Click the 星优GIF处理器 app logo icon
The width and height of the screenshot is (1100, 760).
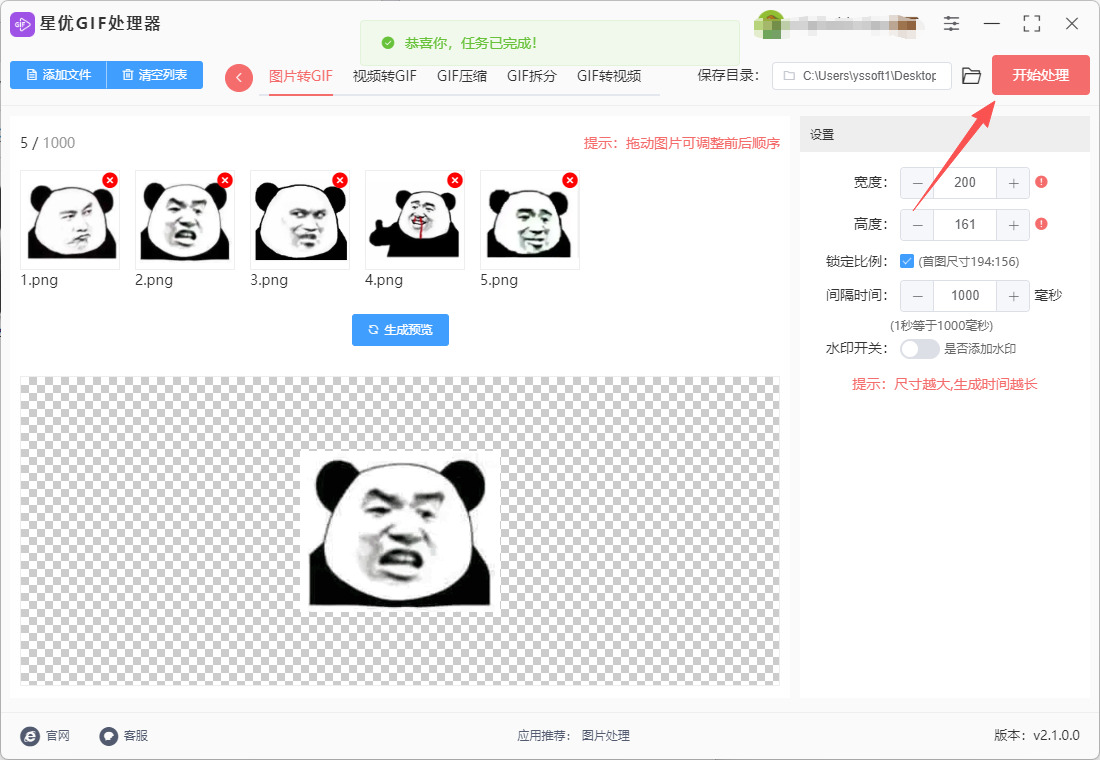[22, 24]
